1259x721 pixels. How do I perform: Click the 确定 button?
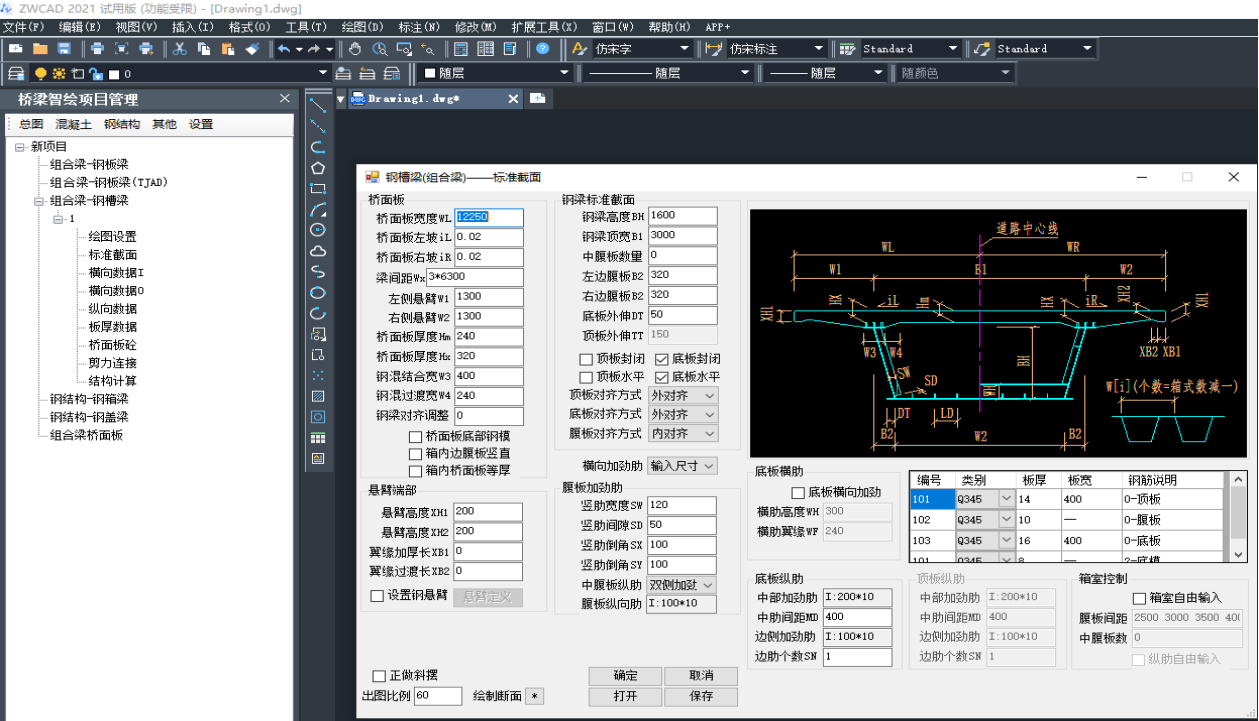click(x=625, y=675)
